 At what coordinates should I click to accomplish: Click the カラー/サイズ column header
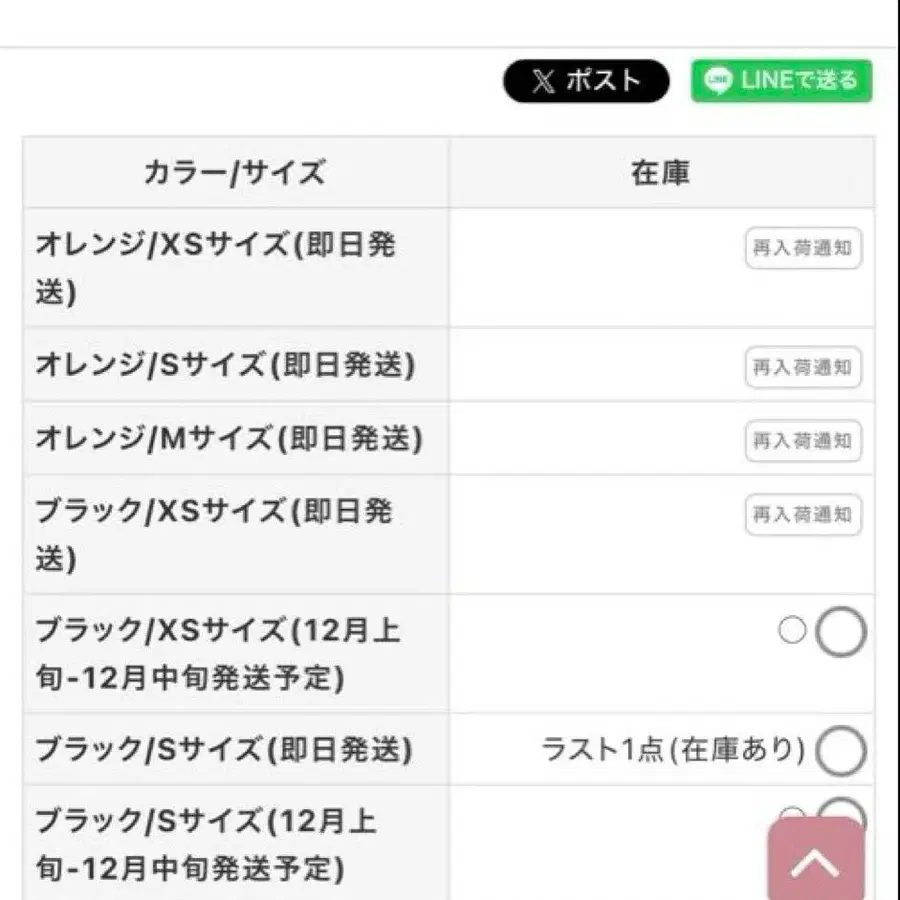[x=235, y=173]
